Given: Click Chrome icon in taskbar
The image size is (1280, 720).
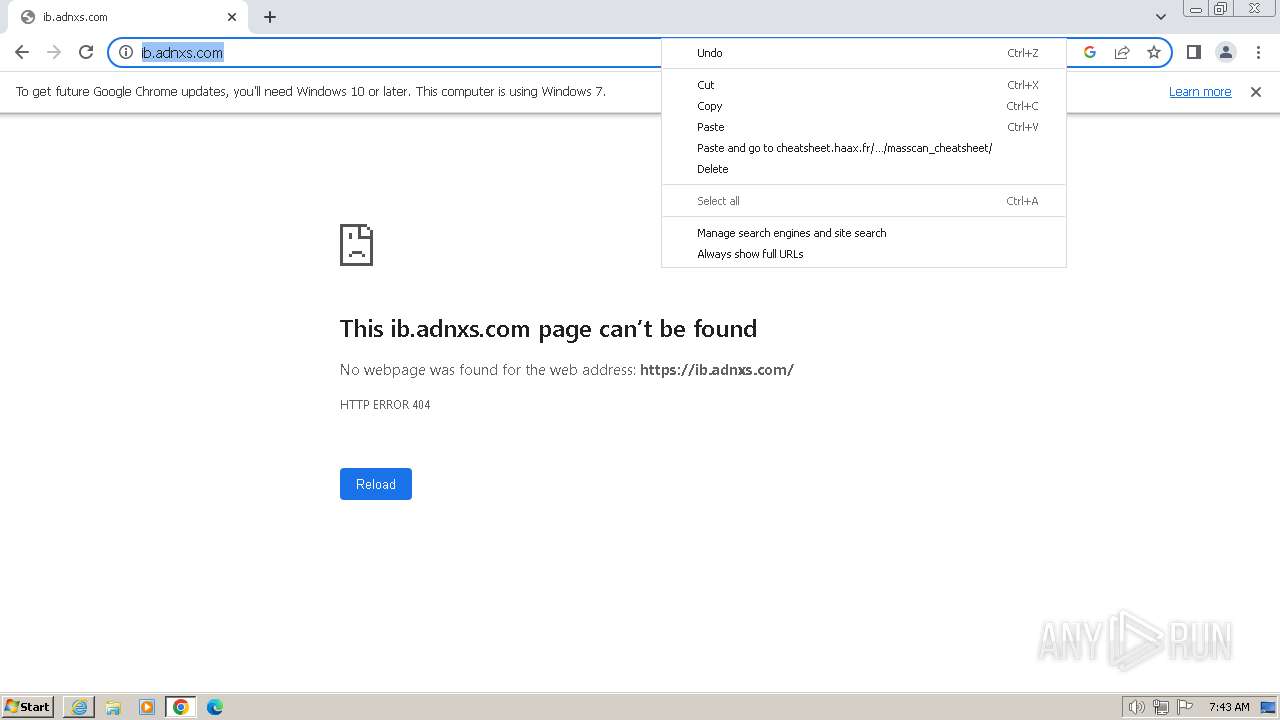Looking at the screenshot, I should (x=181, y=707).
